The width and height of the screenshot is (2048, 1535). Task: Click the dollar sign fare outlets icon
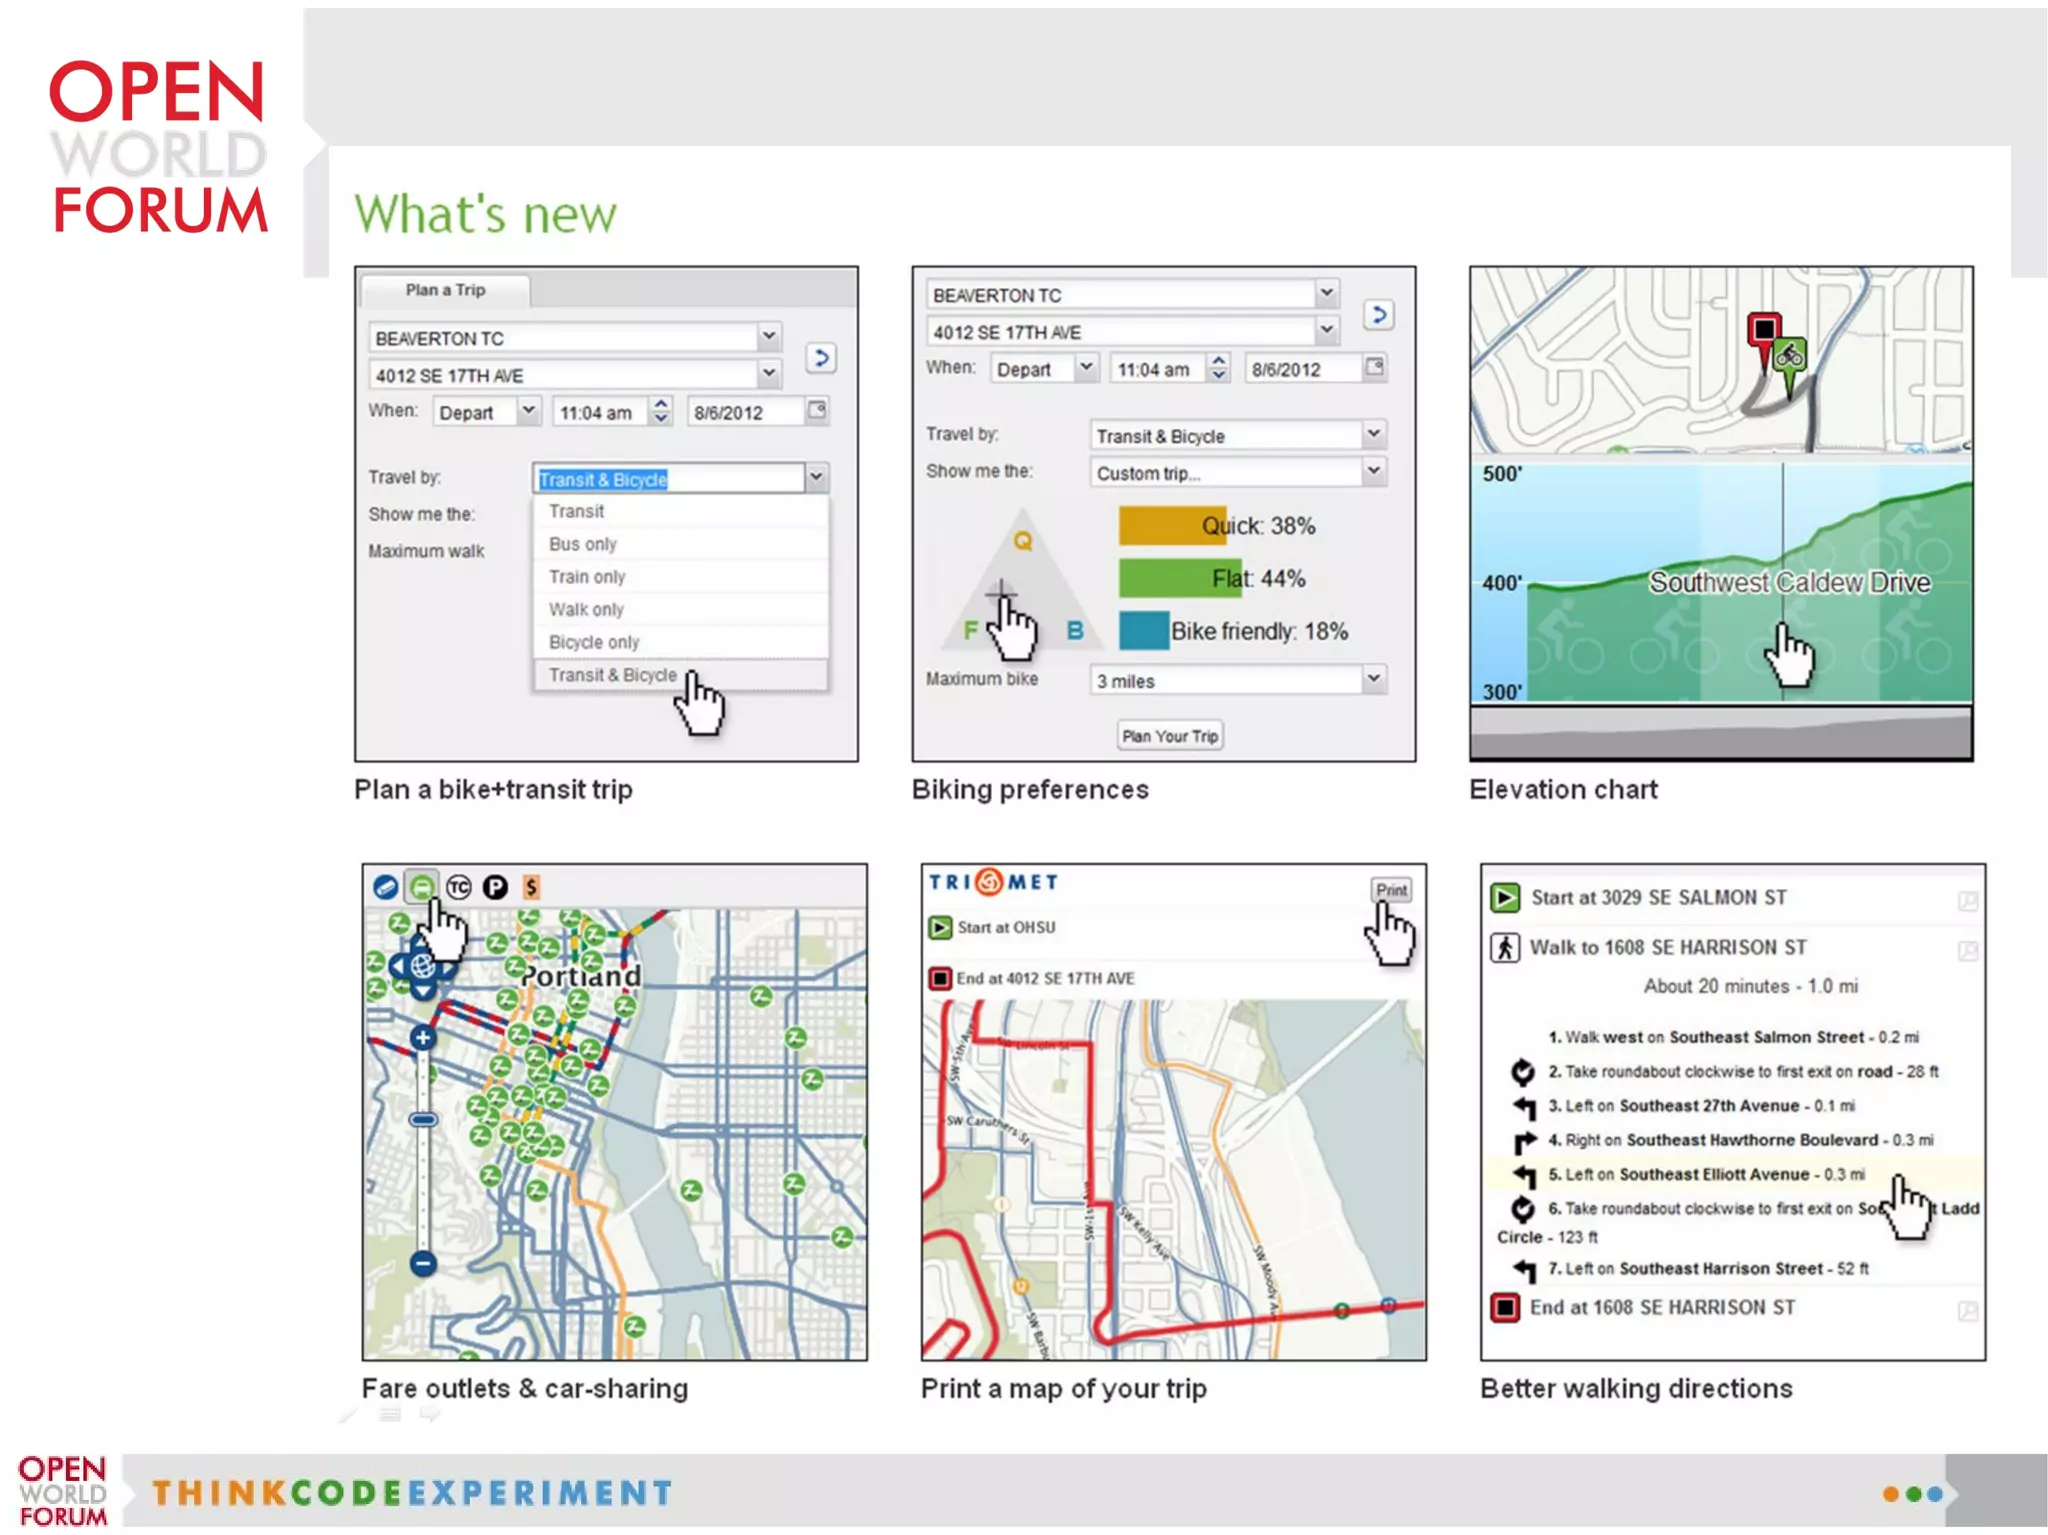531,887
